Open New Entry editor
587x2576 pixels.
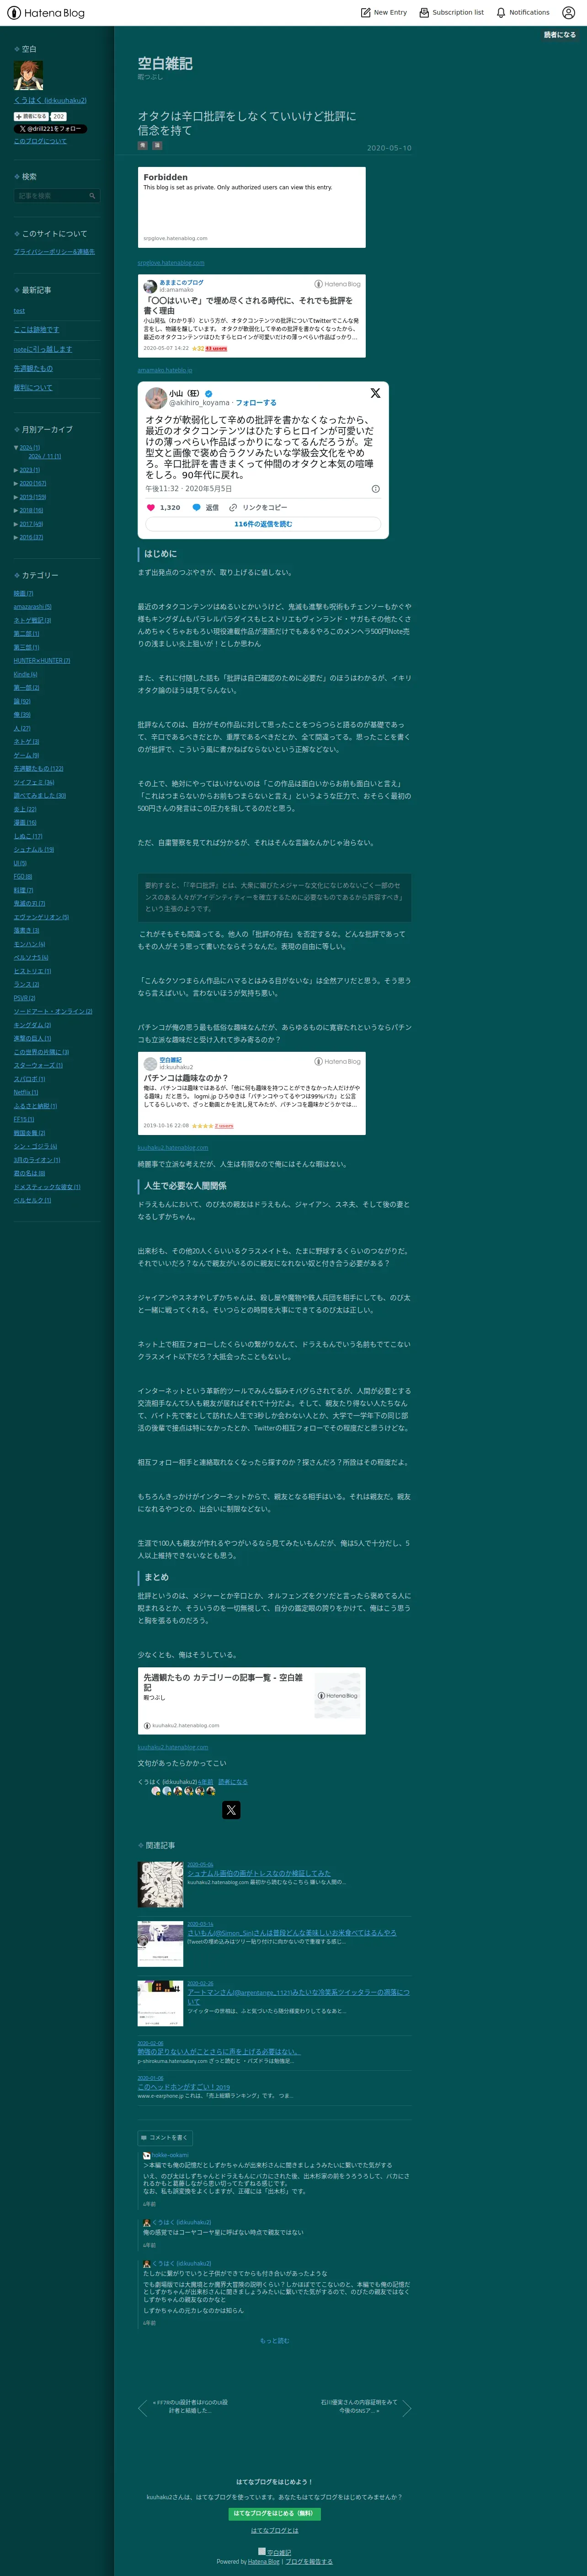point(384,13)
